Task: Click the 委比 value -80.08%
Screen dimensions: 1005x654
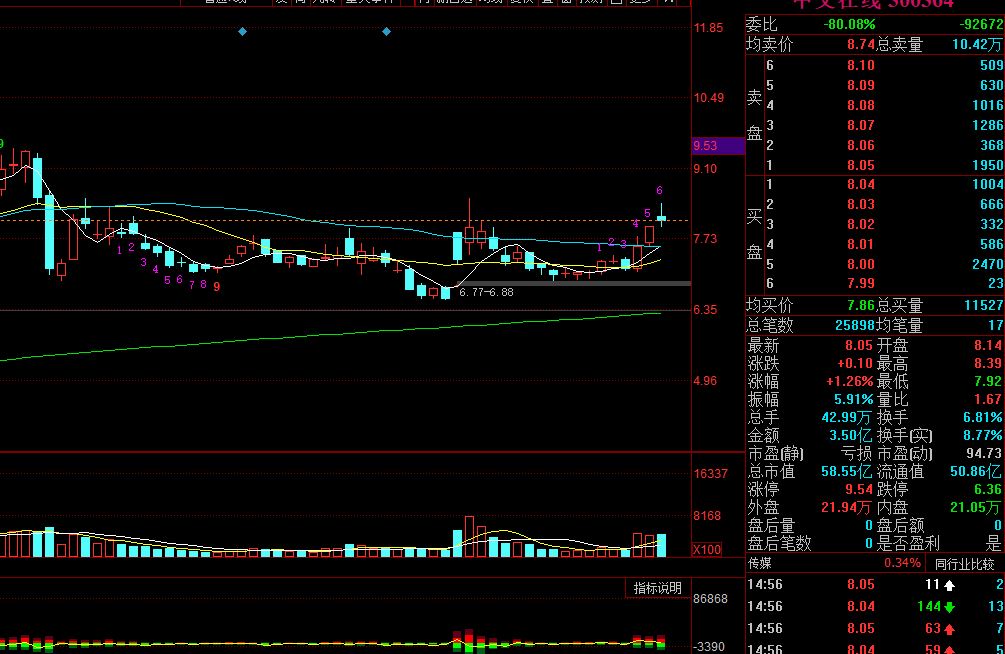Action: click(849, 24)
